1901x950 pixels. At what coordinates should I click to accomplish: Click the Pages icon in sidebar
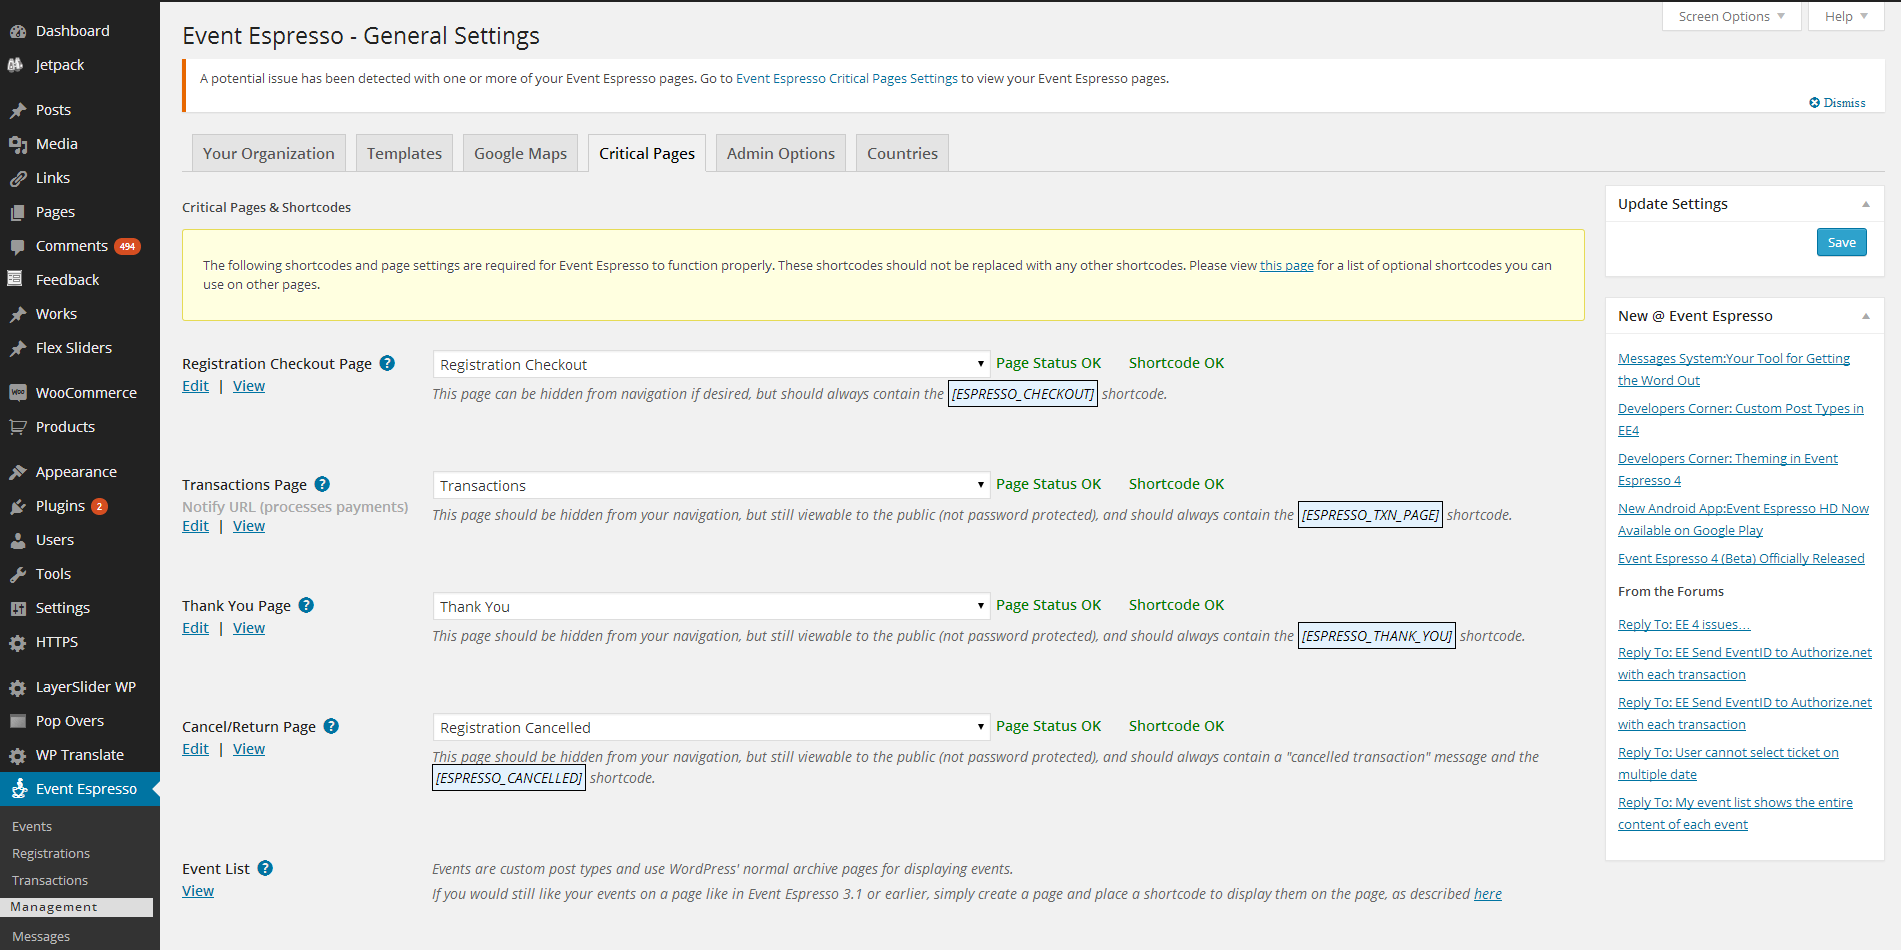(x=17, y=212)
